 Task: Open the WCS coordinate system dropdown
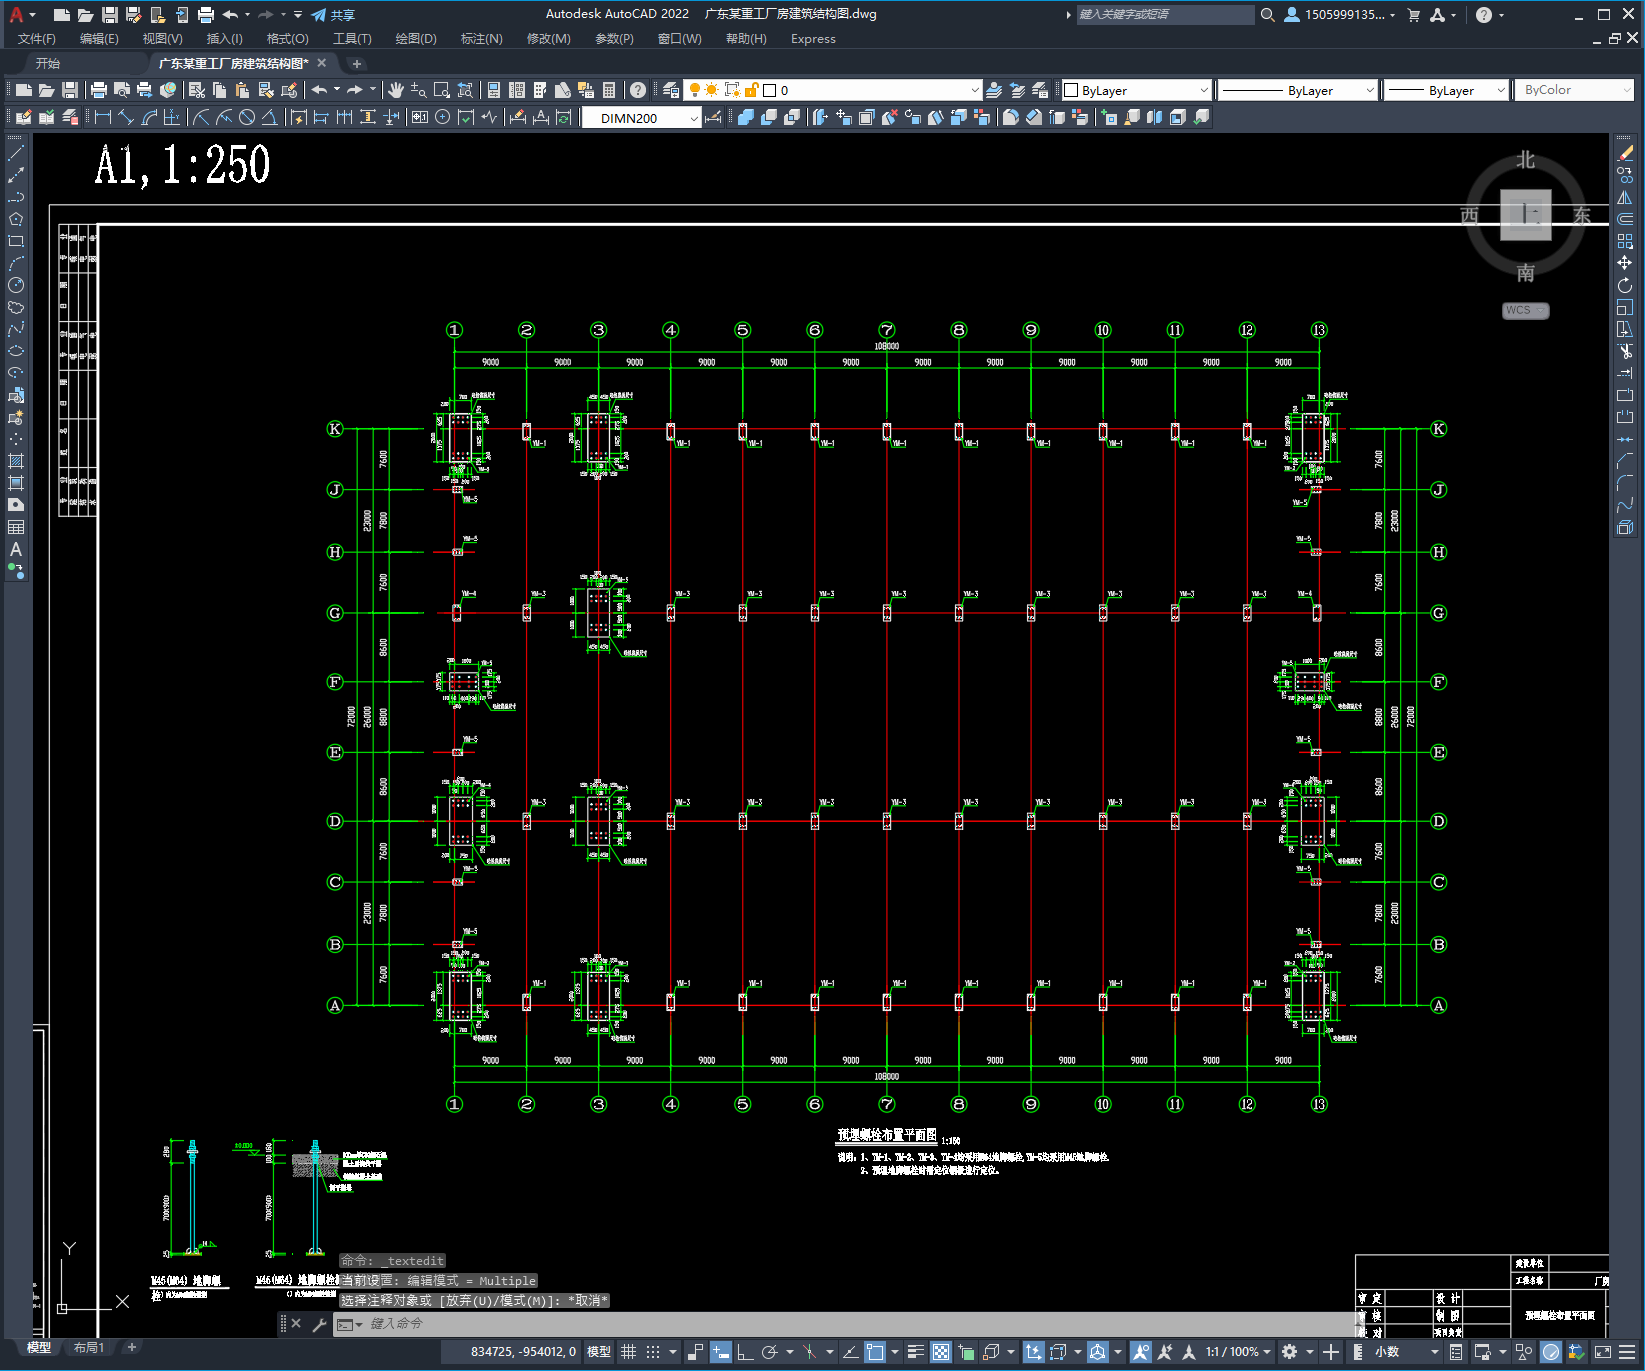pyautogui.click(x=1526, y=310)
